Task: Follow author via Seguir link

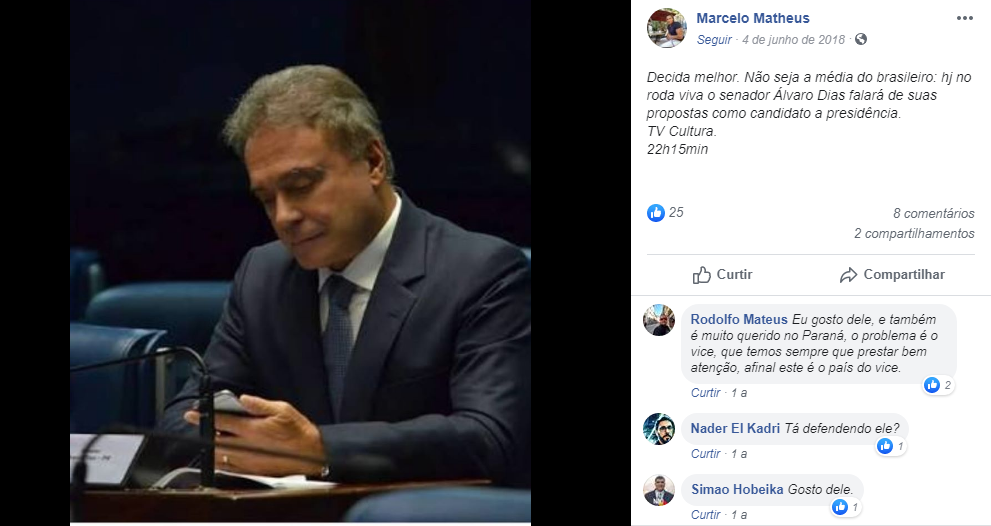Action: [714, 39]
